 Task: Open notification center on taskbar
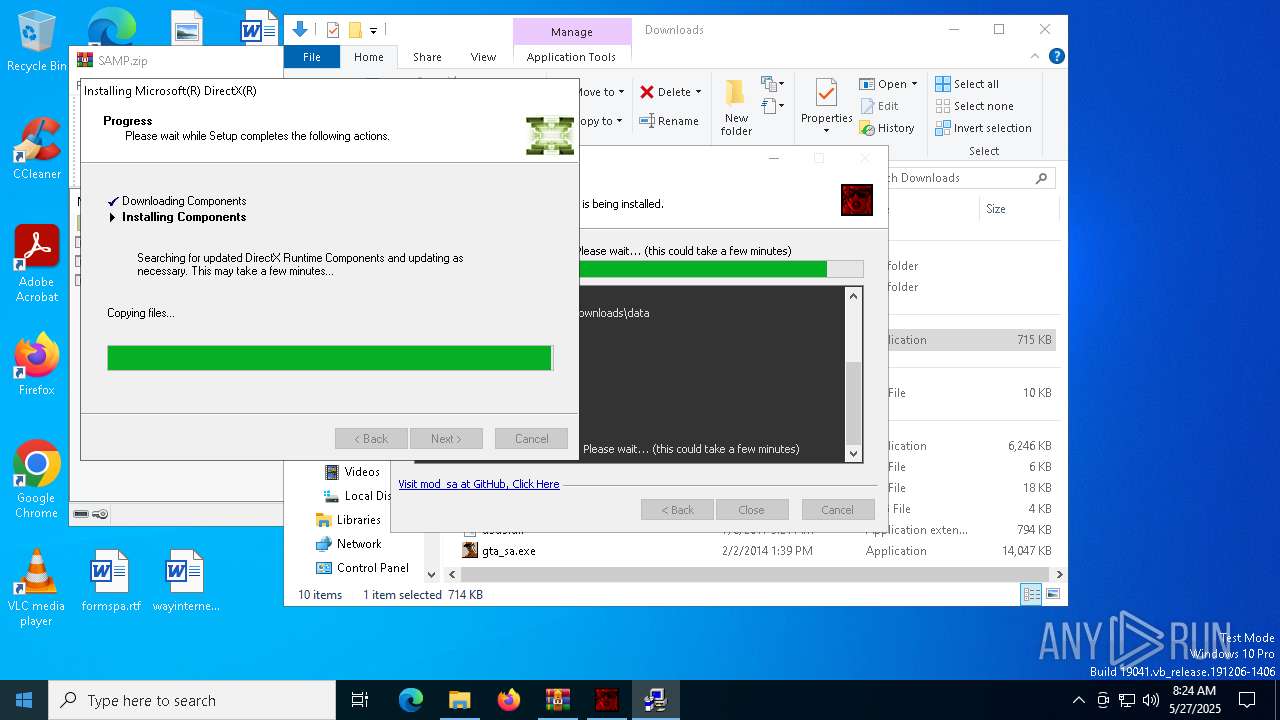[x=1247, y=700]
